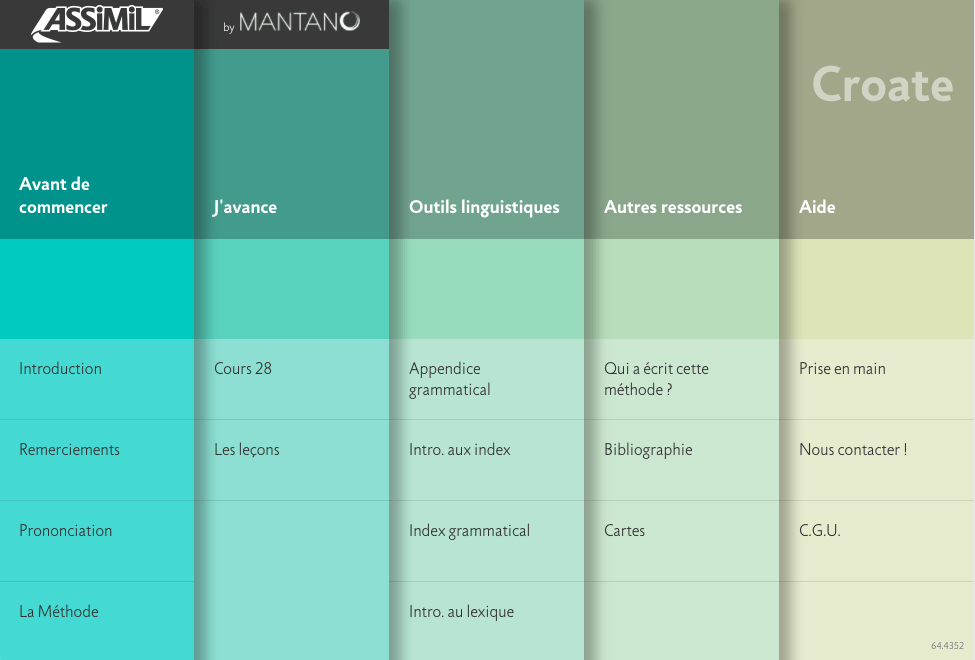The image size is (975, 660).
Task: Click the Assimil logo
Action: [96, 23]
